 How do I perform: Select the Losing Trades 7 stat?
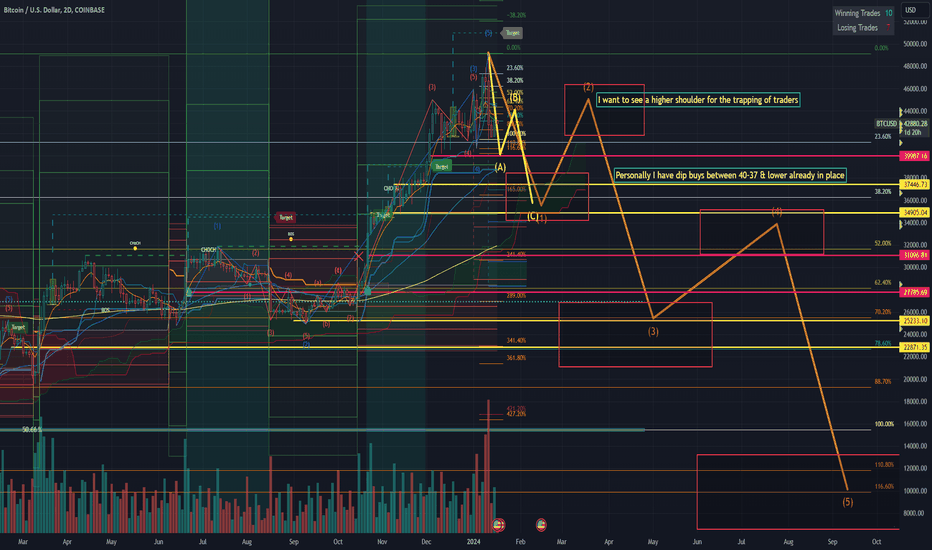864,27
